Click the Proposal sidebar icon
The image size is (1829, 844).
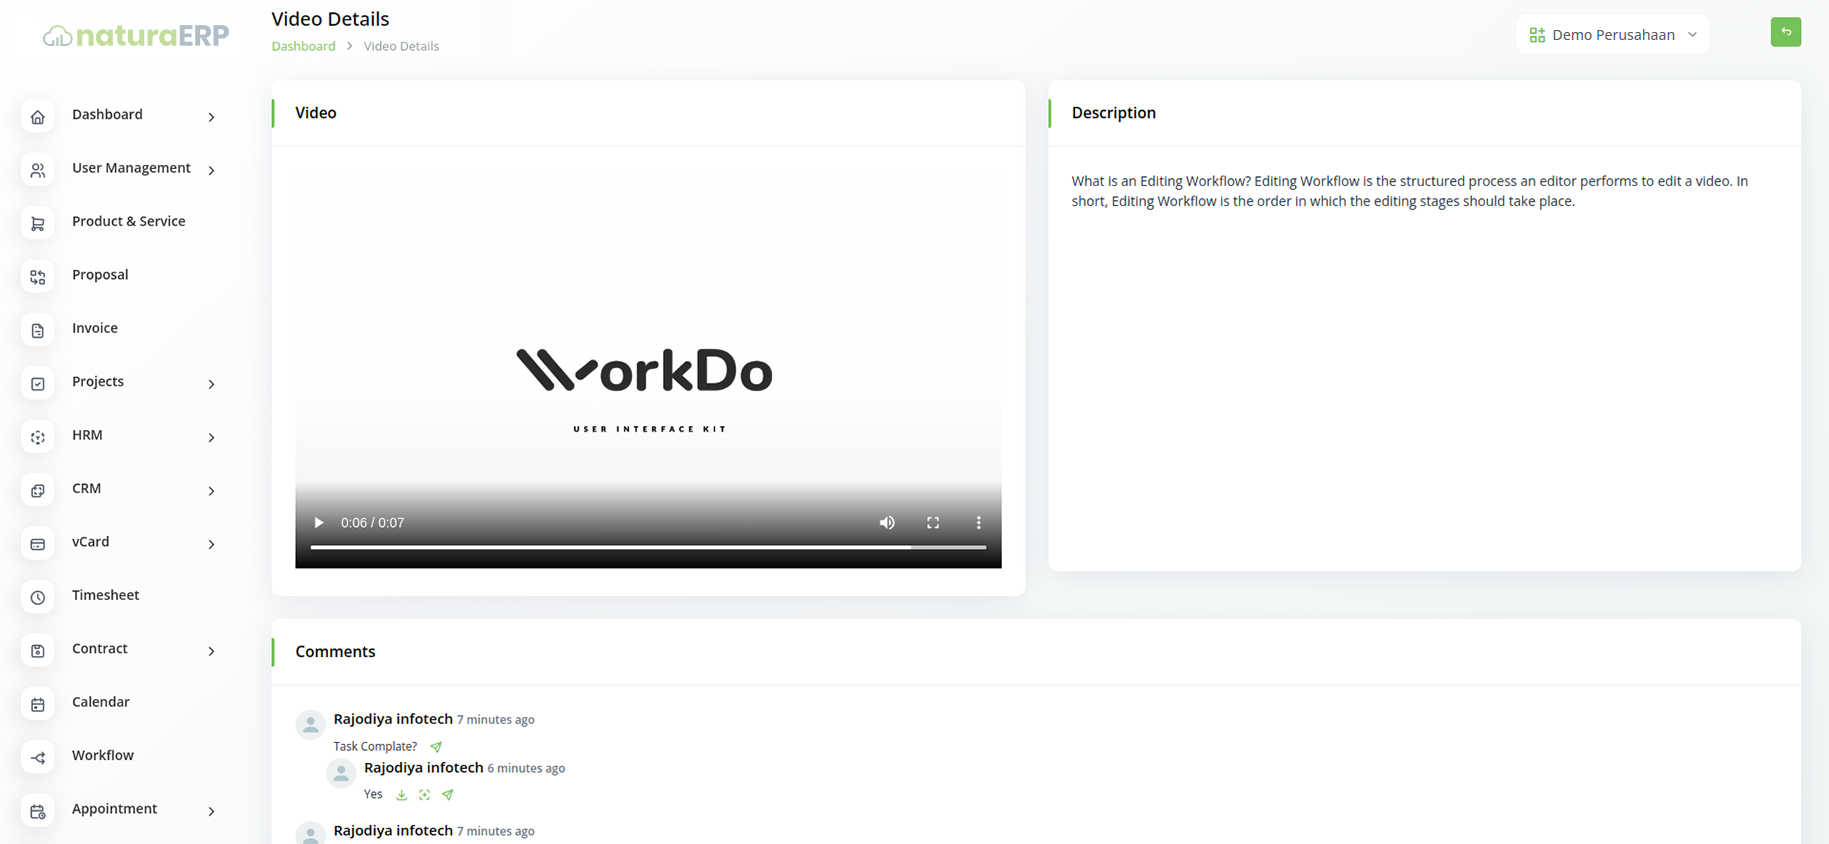[x=38, y=277]
